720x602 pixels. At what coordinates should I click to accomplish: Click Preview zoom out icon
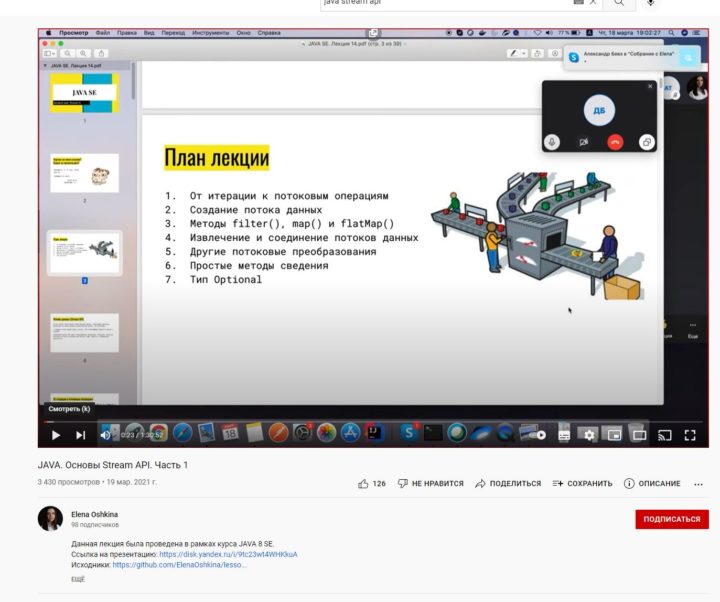(68, 53)
